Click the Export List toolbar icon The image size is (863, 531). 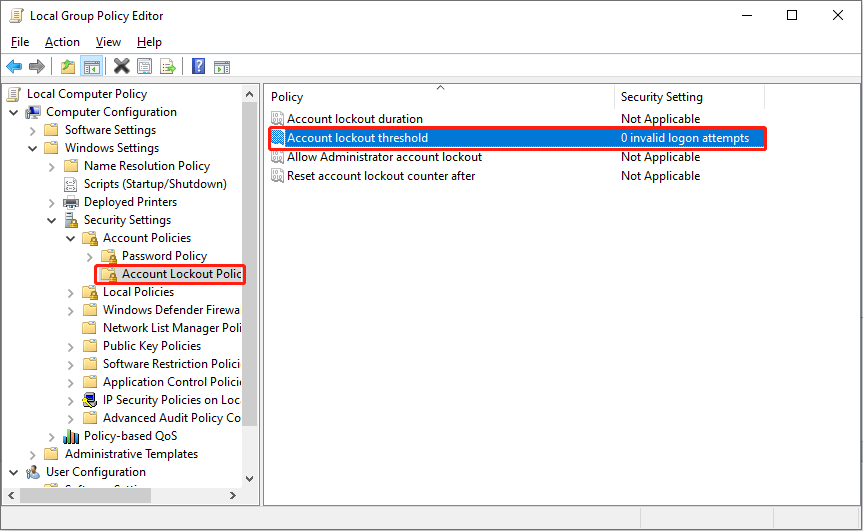point(168,67)
